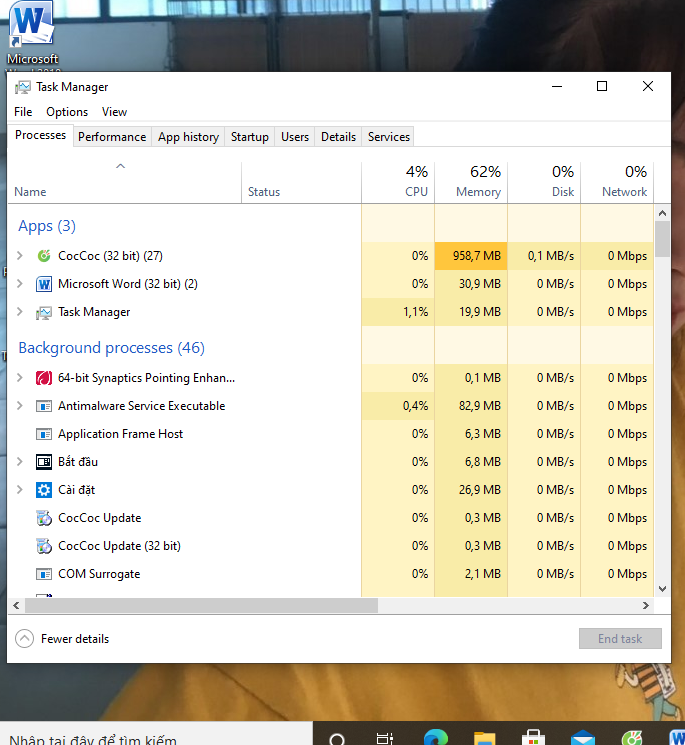Switch to the Startup tab
The image size is (685, 745).
click(x=249, y=137)
